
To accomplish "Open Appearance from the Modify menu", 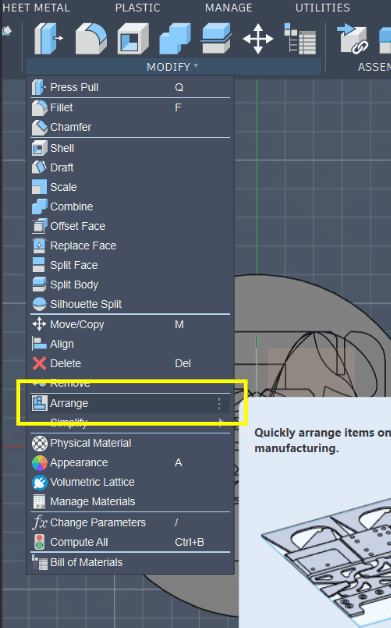I will 130,463.
